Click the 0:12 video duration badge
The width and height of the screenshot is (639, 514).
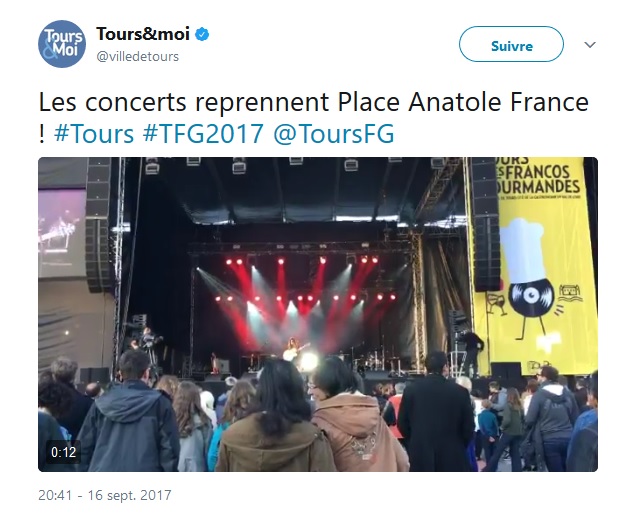pos(64,452)
